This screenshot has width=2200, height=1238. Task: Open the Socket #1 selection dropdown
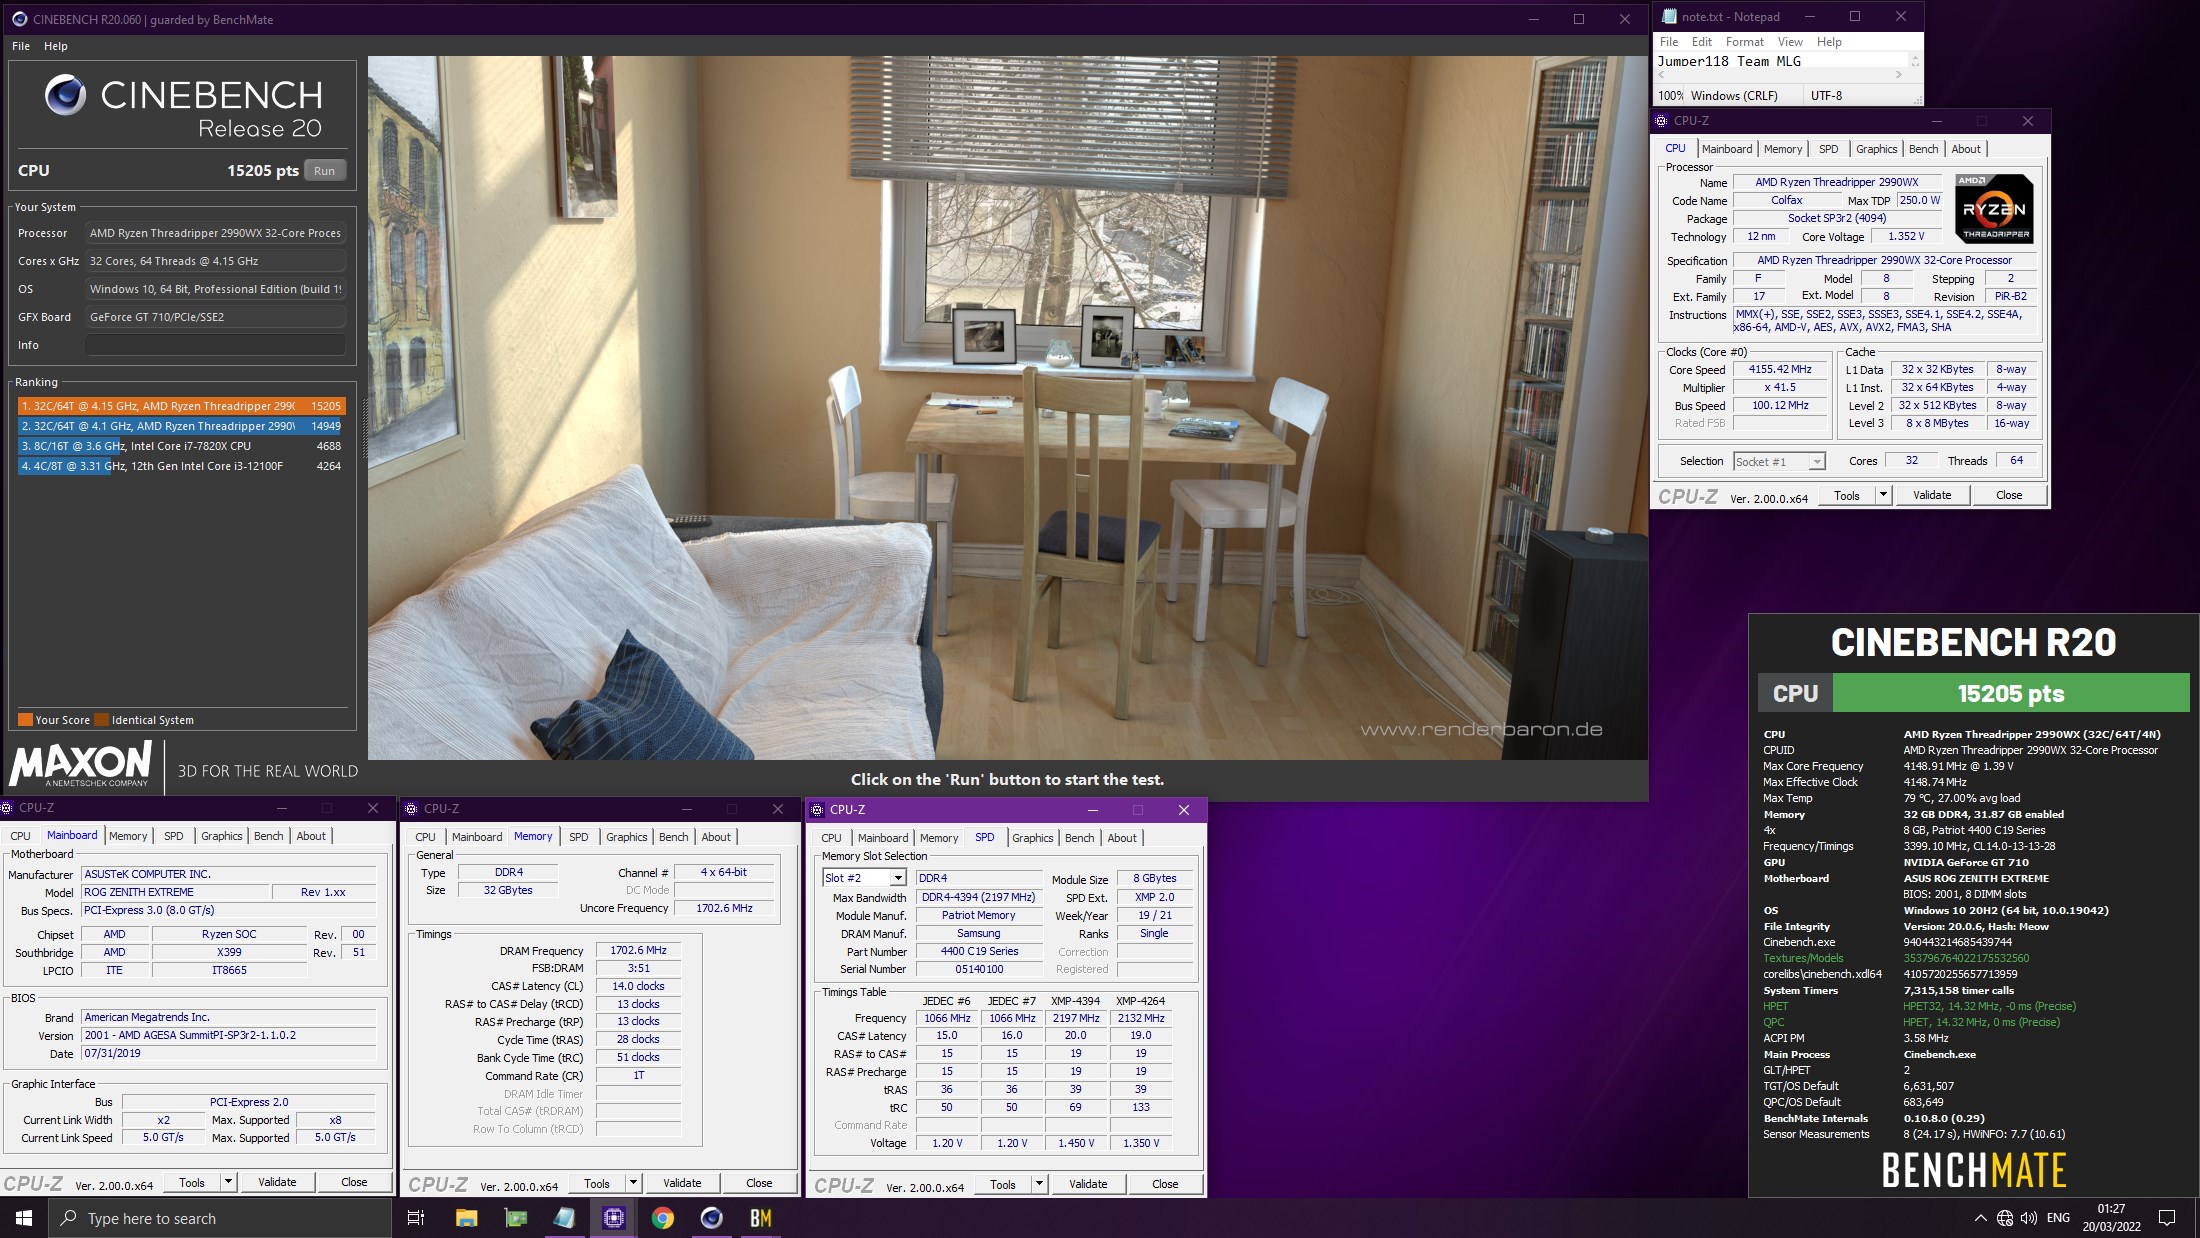[x=1816, y=462]
